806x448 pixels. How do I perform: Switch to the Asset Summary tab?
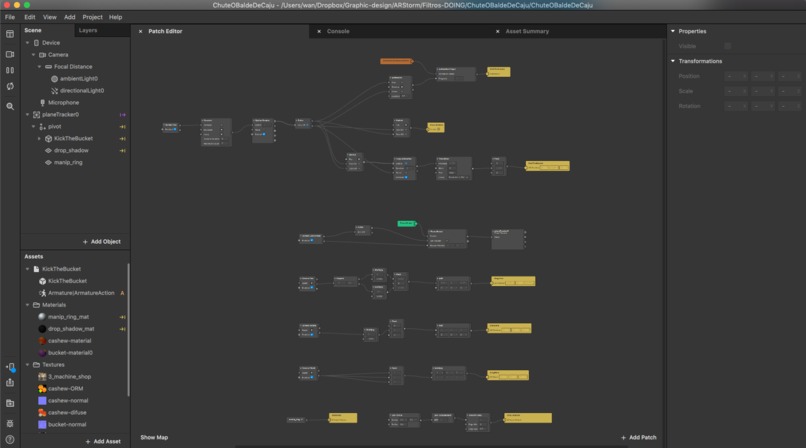527,31
